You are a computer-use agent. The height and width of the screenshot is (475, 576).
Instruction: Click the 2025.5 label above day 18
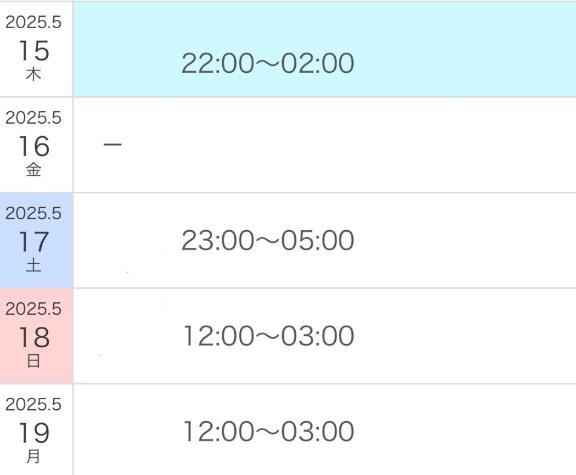click(33, 309)
